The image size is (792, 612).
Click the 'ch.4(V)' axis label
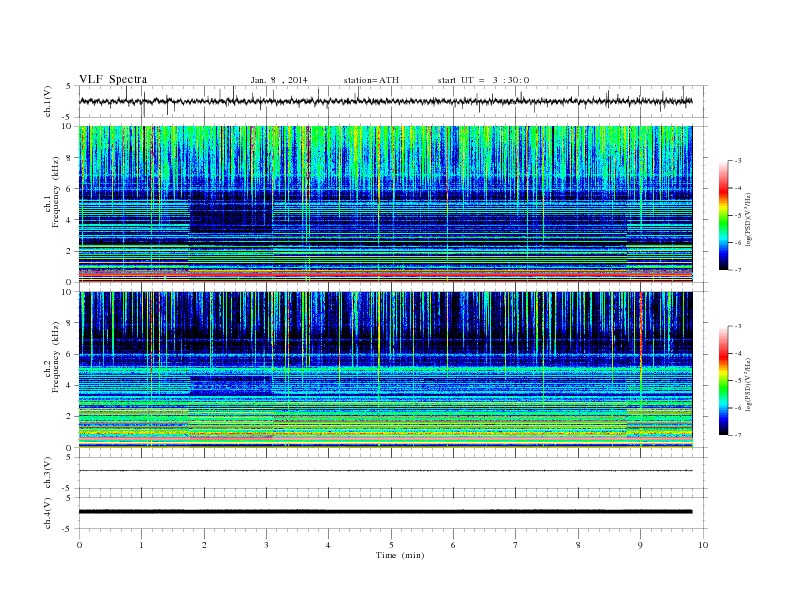[48, 514]
